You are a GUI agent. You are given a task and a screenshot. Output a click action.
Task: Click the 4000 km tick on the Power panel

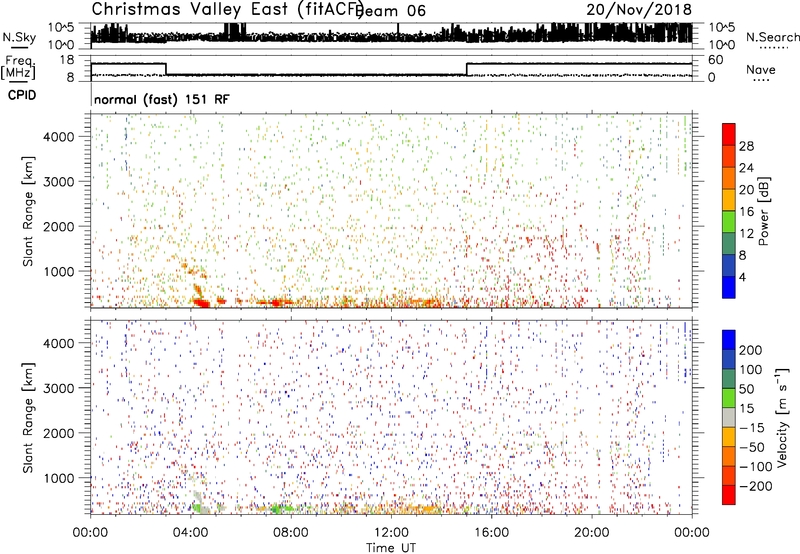tap(58, 137)
